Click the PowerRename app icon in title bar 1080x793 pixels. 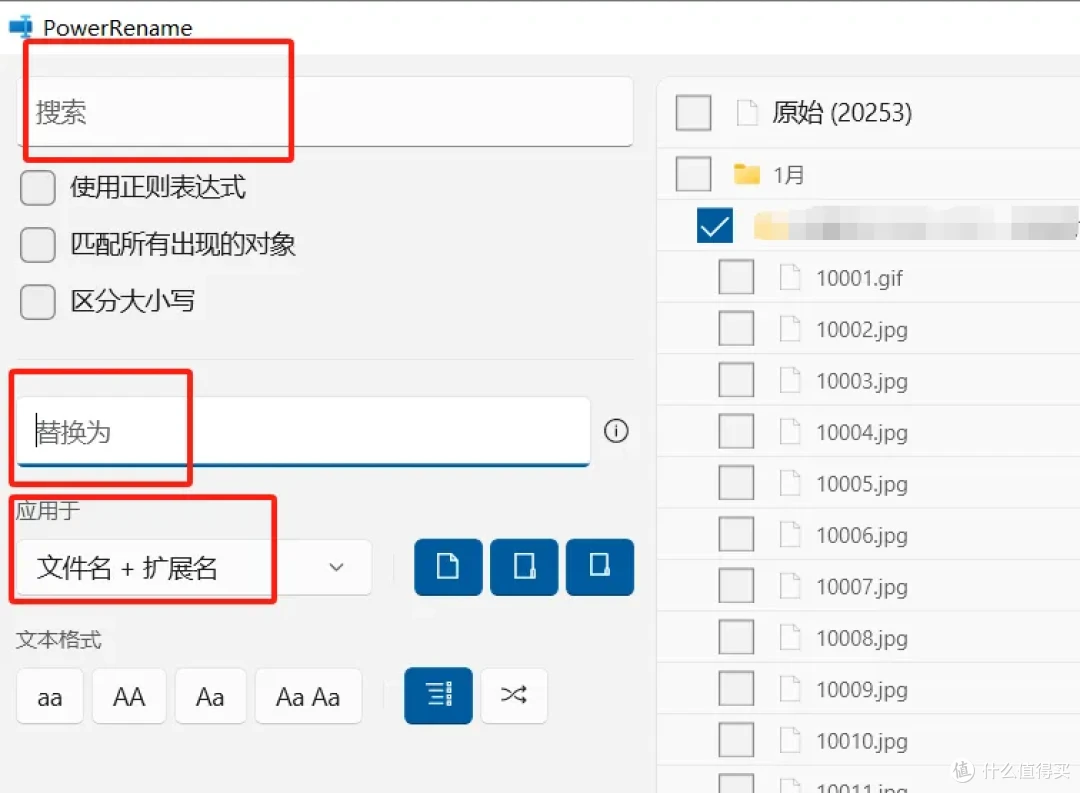point(20,26)
